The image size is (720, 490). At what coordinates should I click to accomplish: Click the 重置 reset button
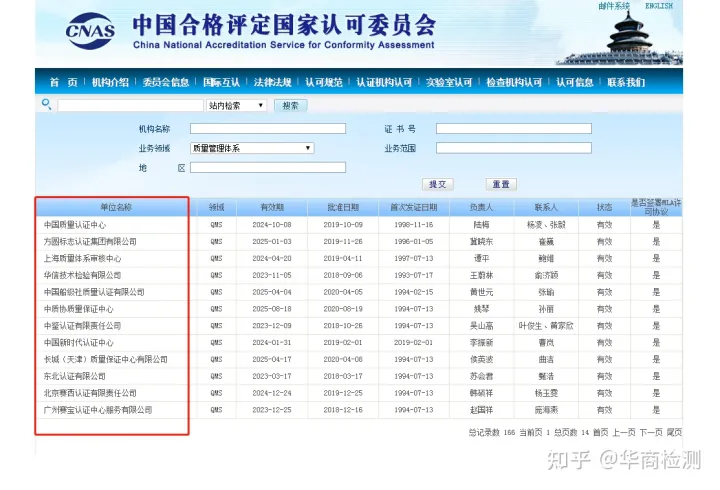501,184
